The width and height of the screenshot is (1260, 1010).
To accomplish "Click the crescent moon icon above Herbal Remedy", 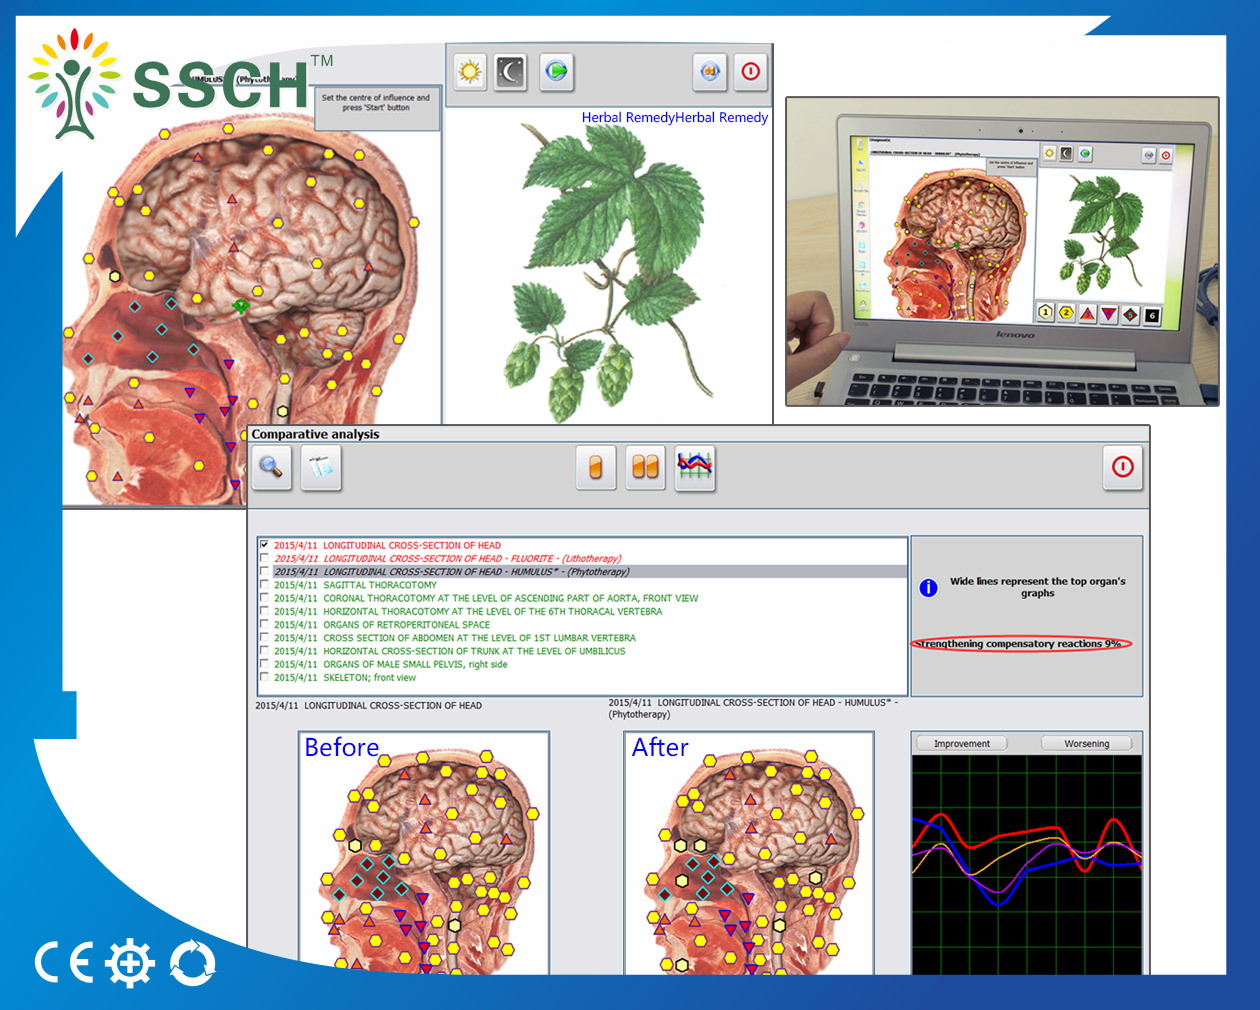I will [511, 71].
